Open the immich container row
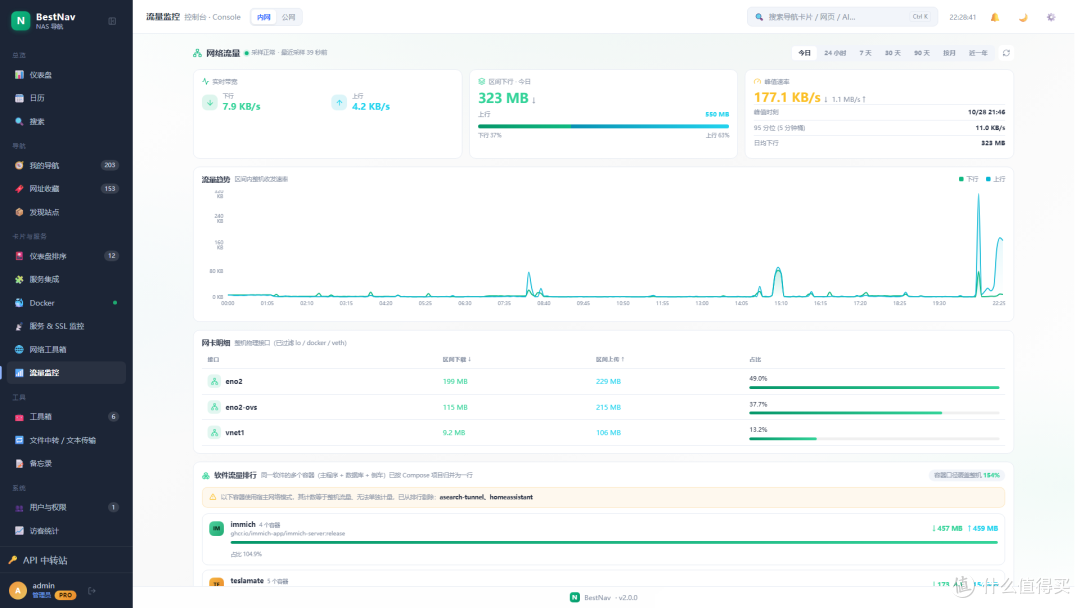Viewport: 1080px width, 608px height. pyautogui.click(x=603, y=539)
